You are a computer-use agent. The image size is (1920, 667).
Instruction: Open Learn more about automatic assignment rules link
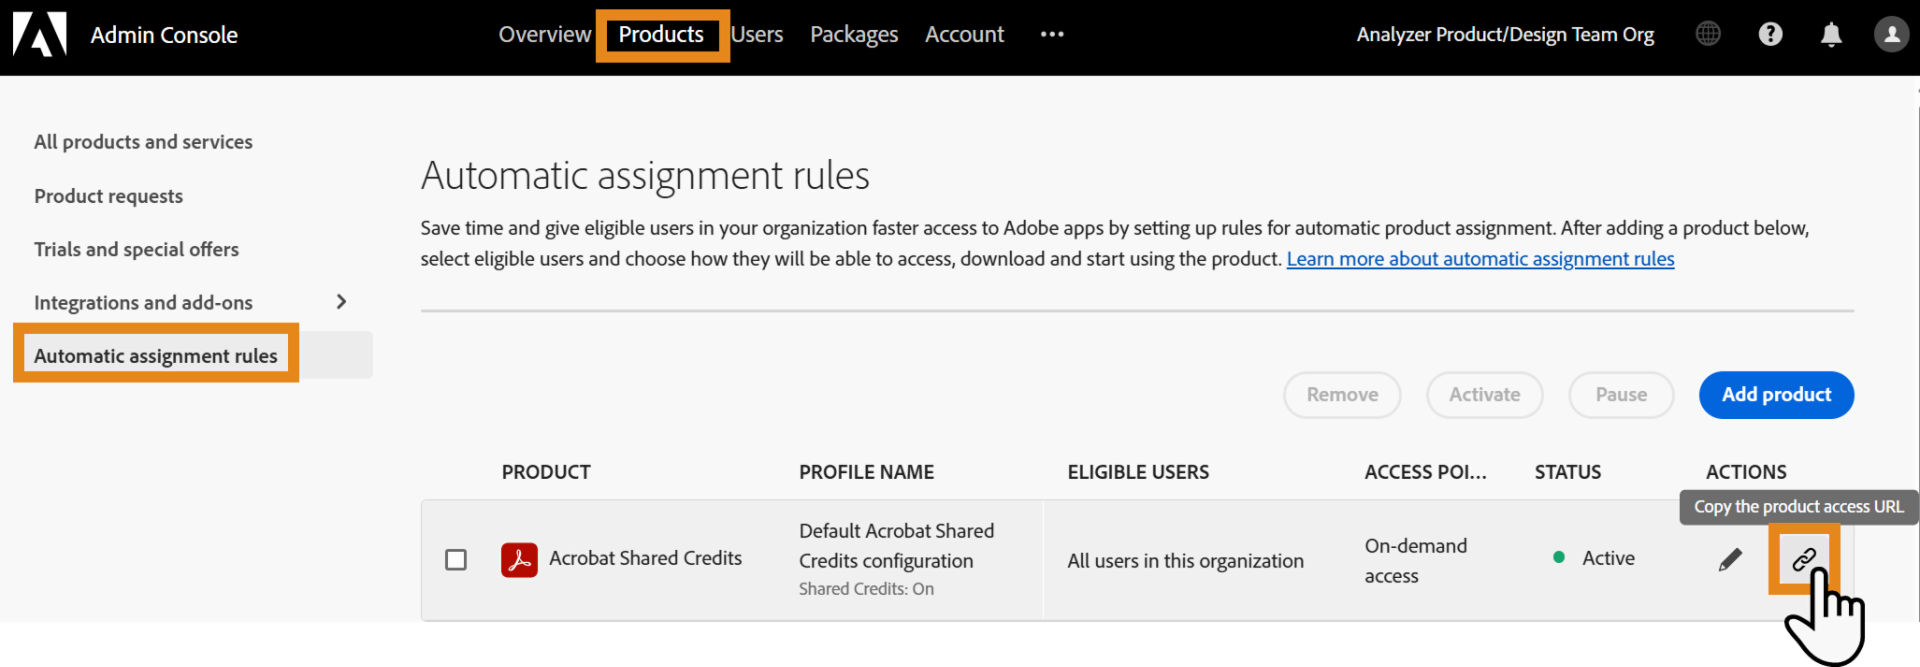[x=1480, y=259]
